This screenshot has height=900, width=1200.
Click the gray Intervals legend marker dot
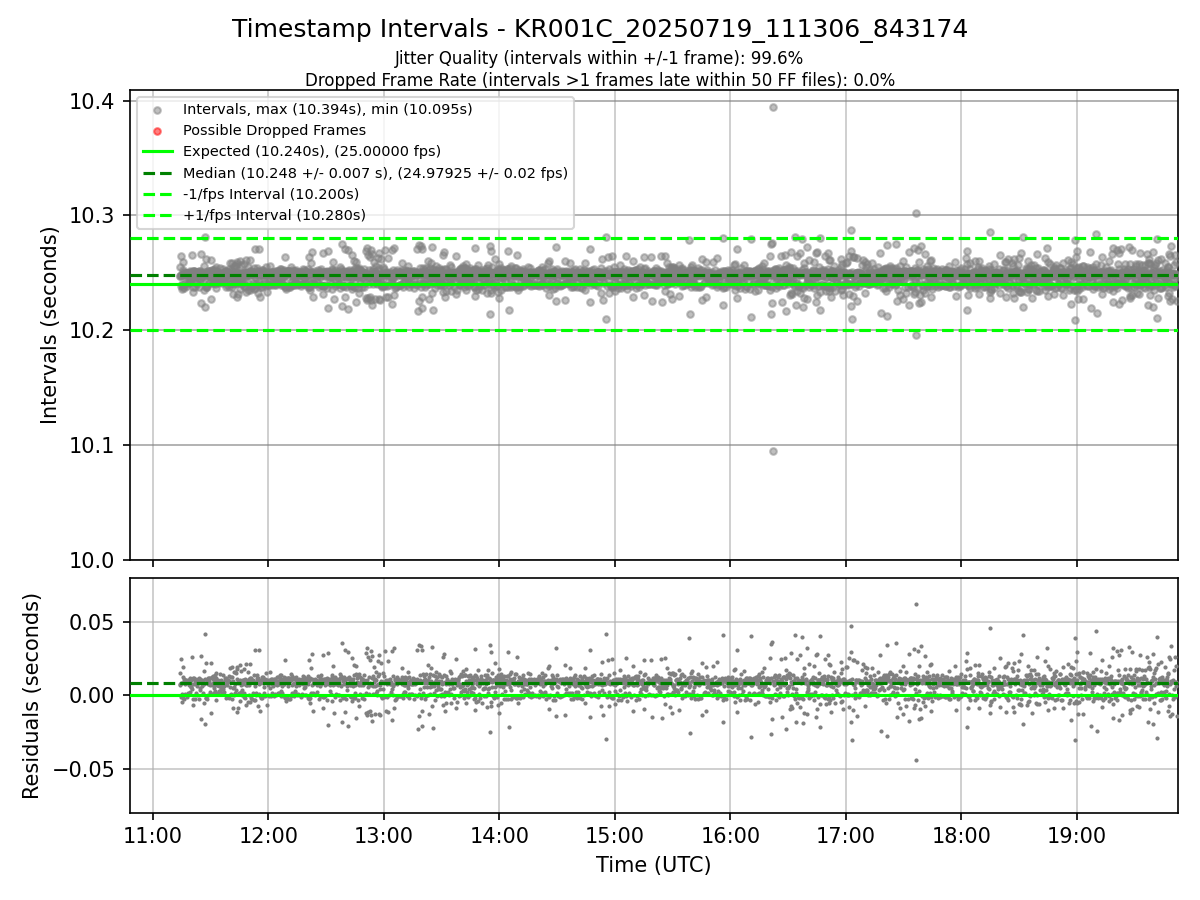click(x=157, y=109)
